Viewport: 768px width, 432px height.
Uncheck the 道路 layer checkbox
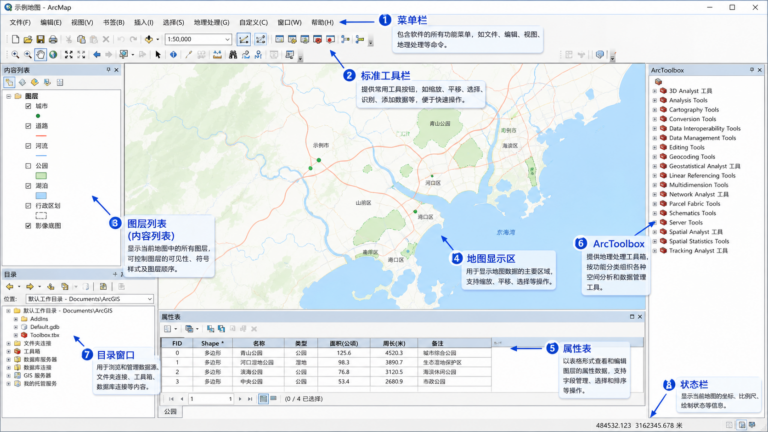click(28, 126)
